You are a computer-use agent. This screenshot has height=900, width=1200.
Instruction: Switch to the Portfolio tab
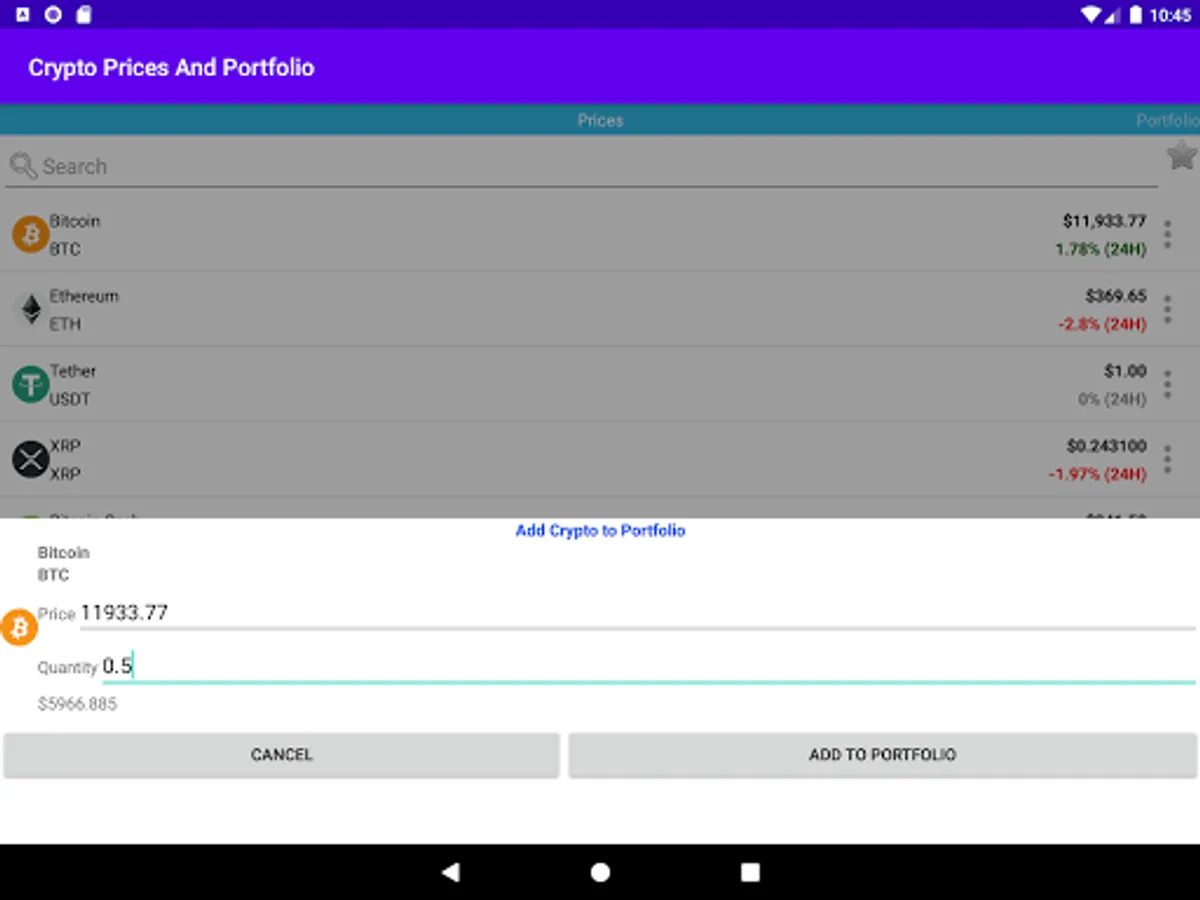tap(1167, 120)
